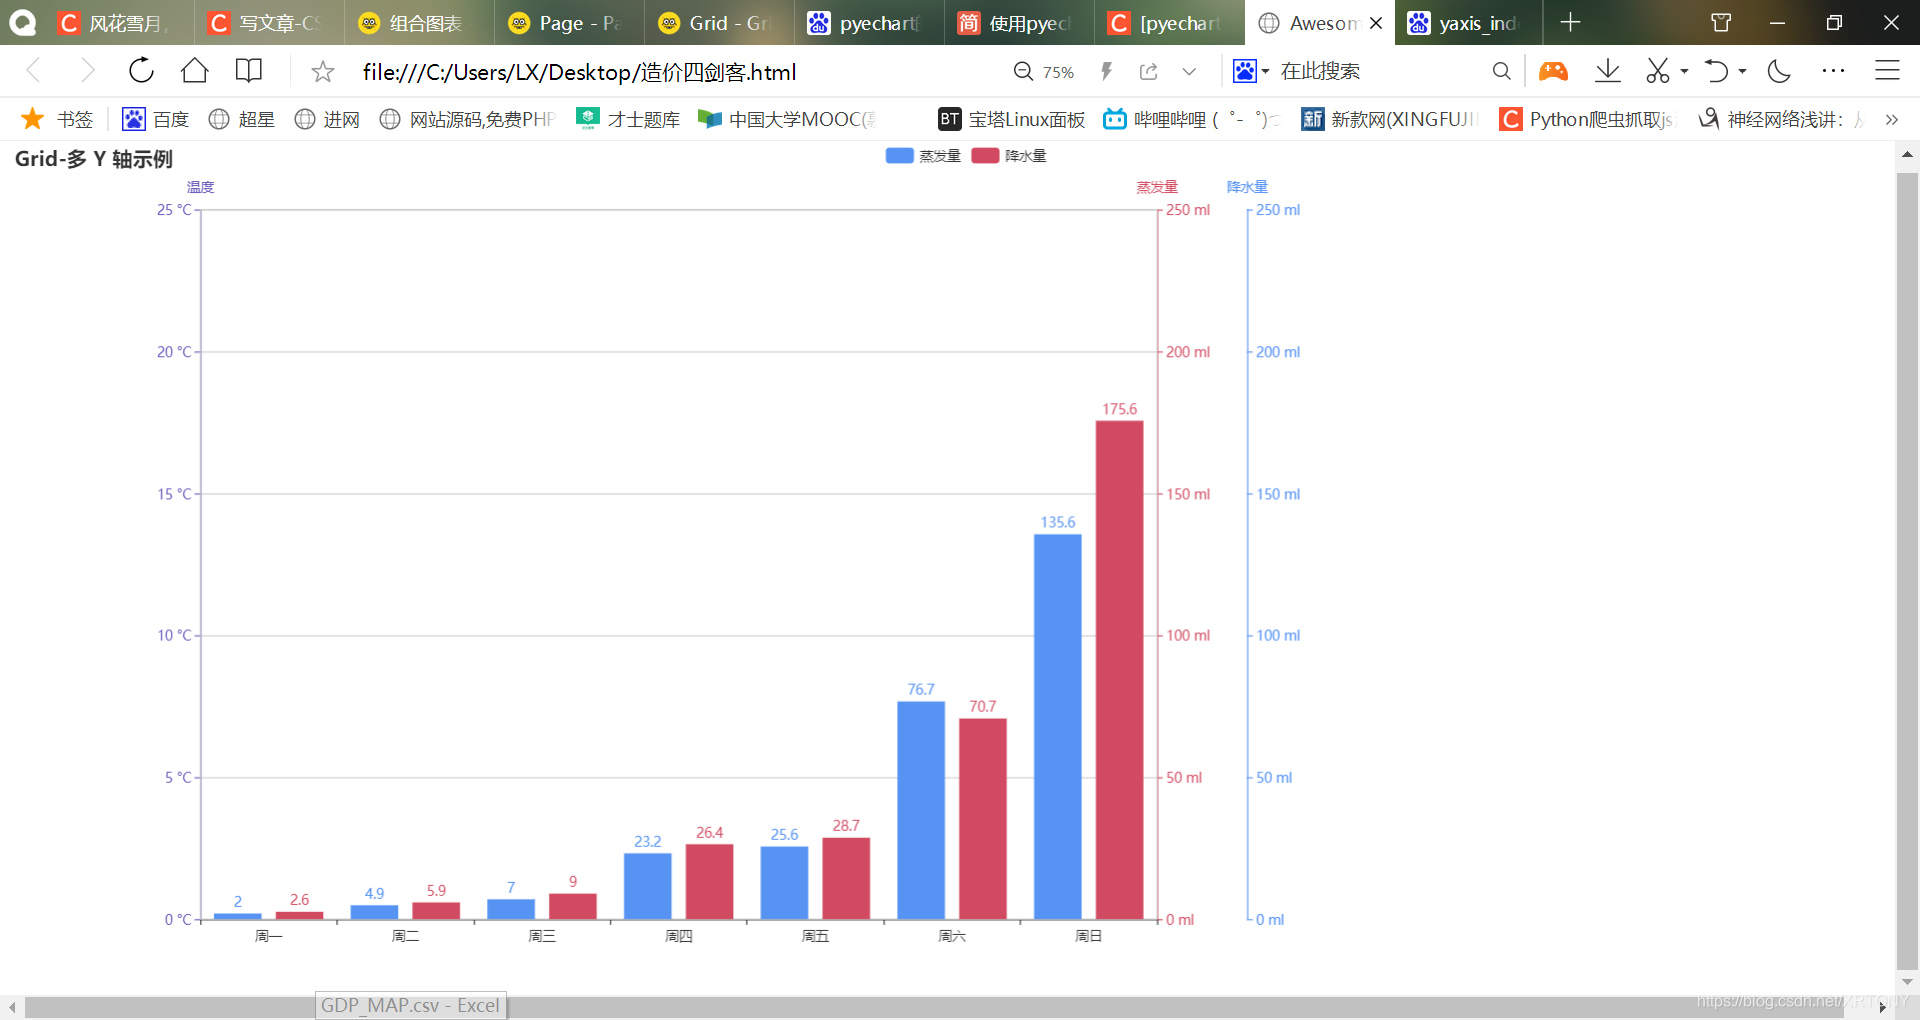This screenshot has width=1920, height=1020.
Task: Toggle night mode moon icon
Action: click(x=1779, y=71)
